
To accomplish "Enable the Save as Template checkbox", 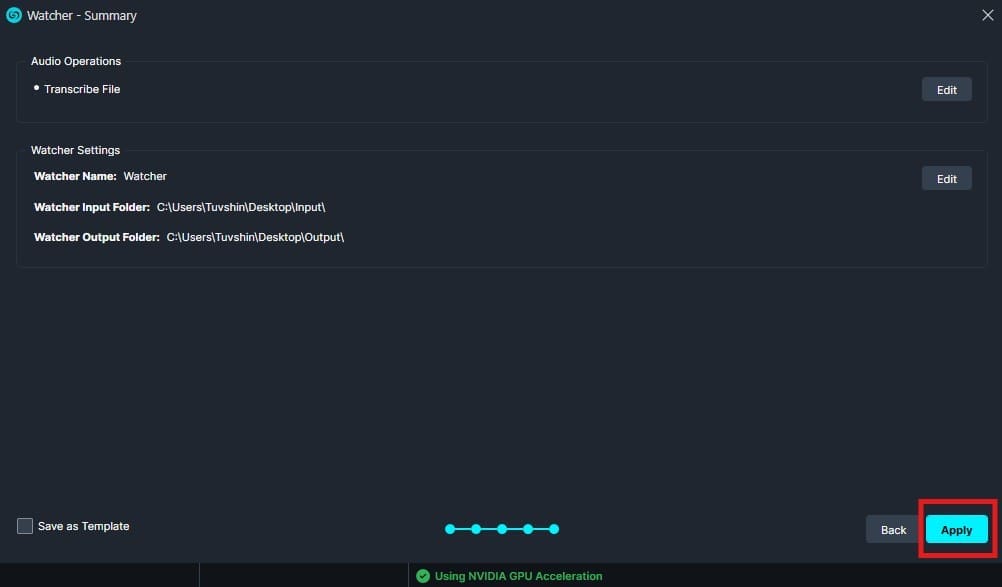I will click(x=25, y=526).
